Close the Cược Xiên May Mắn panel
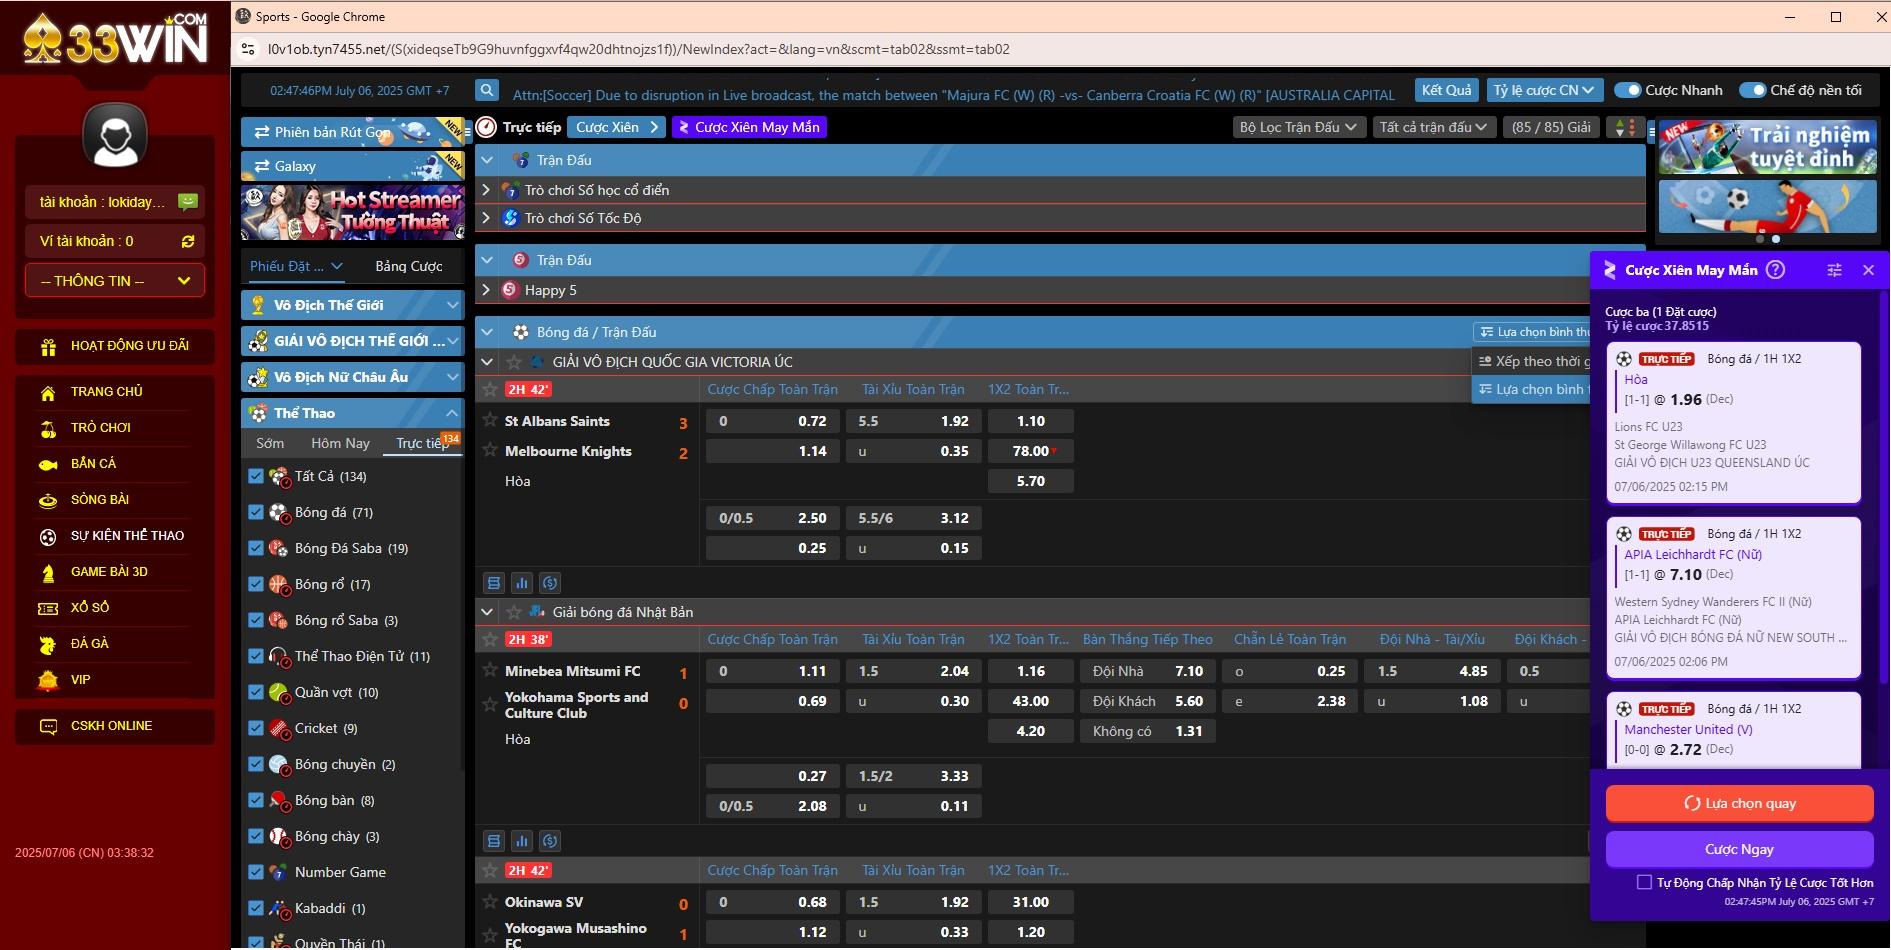The height and width of the screenshot is (950, 1891). (1868, 270)
